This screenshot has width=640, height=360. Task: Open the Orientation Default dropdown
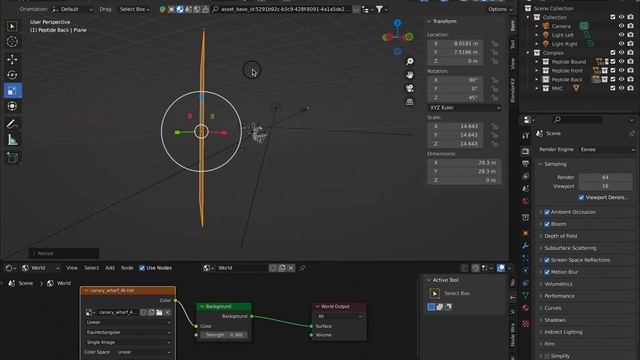tap(73, 9)
